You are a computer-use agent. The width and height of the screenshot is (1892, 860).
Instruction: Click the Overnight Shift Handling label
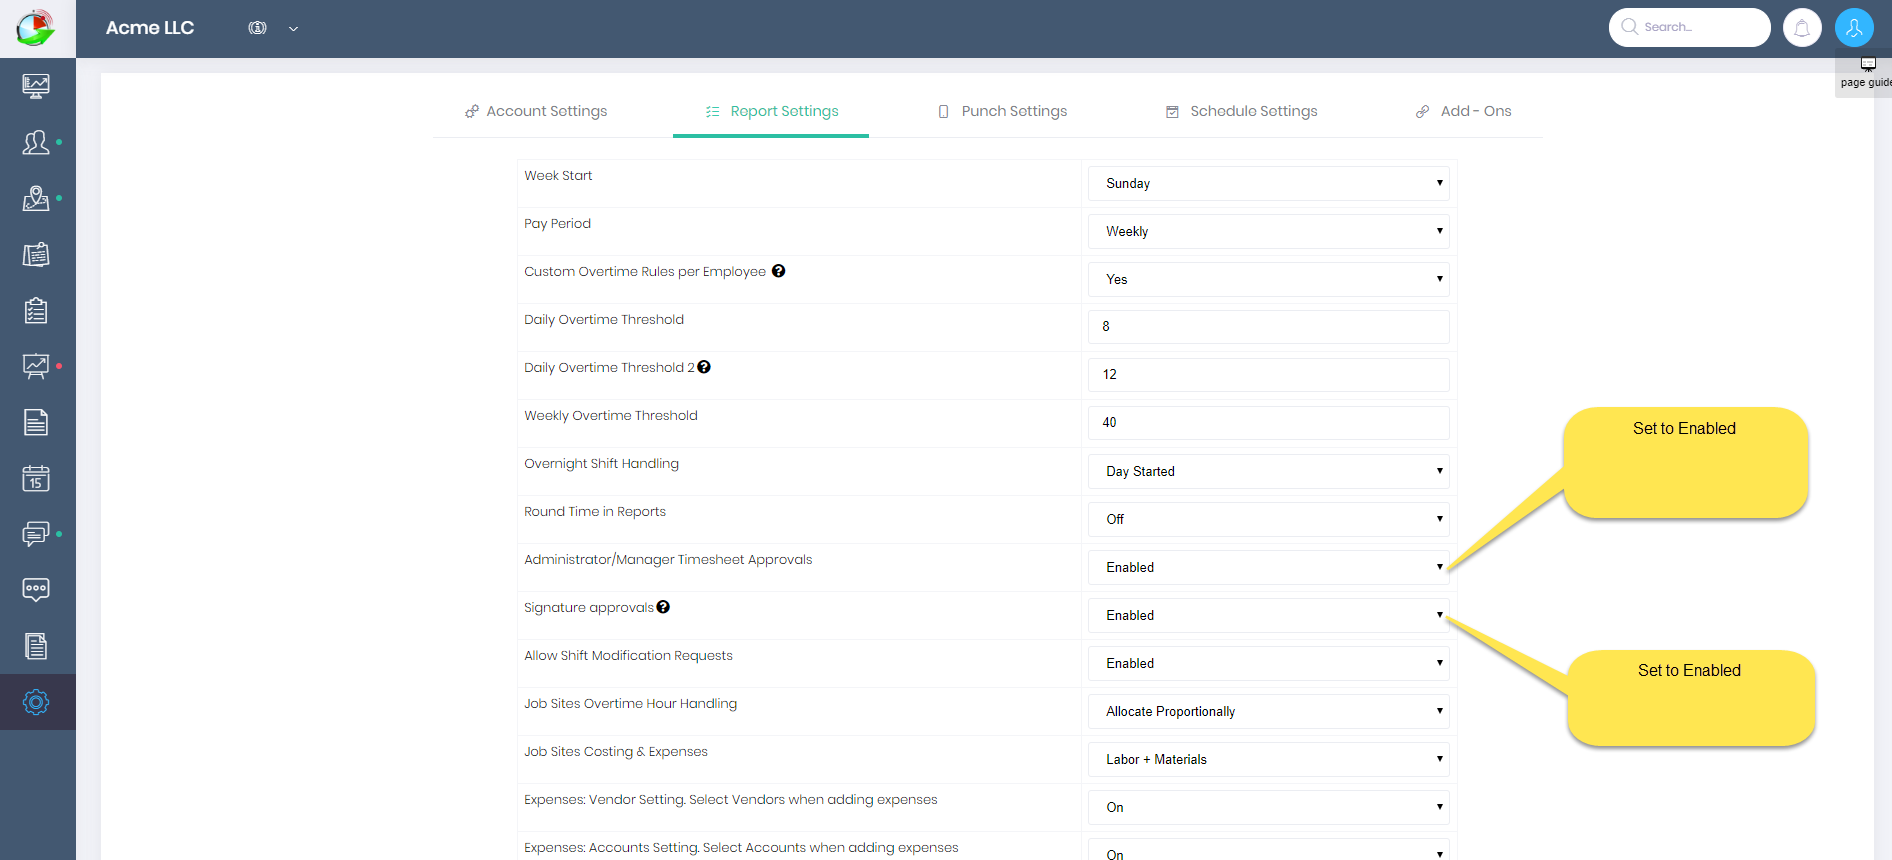point(601,463)
